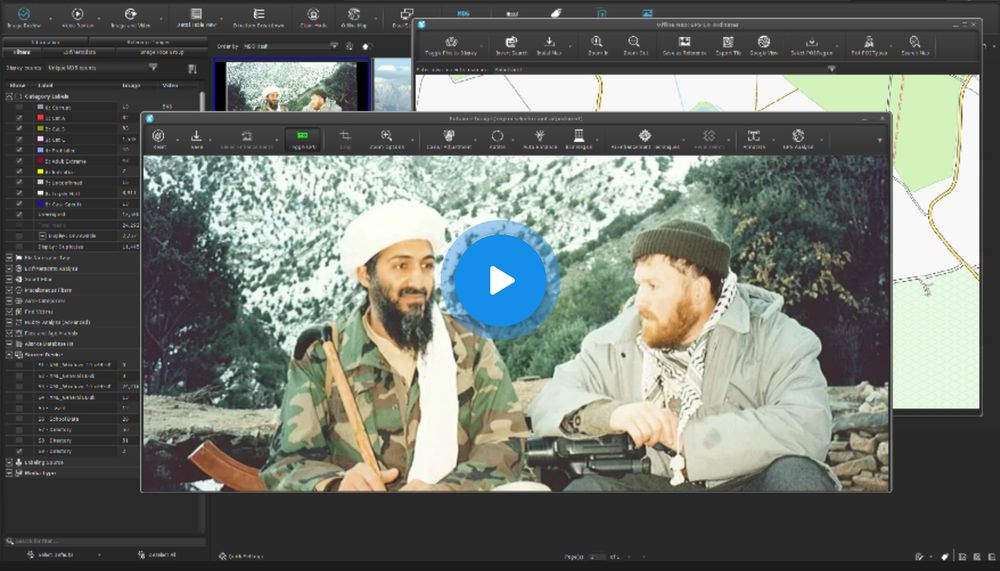
Task: Select the Crop tool in Reference Image window
Action: (345, 139)
